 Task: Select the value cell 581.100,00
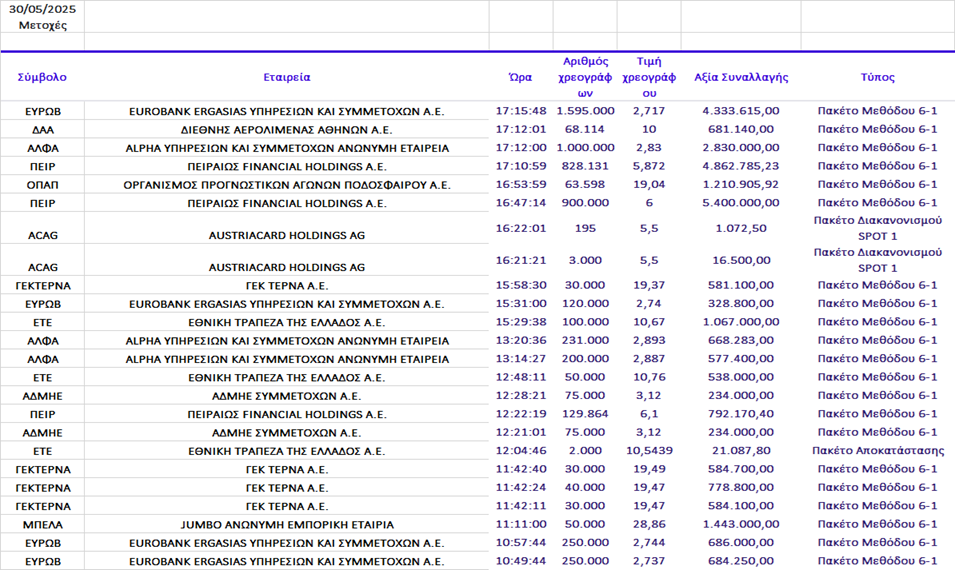[x=741, y=284]
